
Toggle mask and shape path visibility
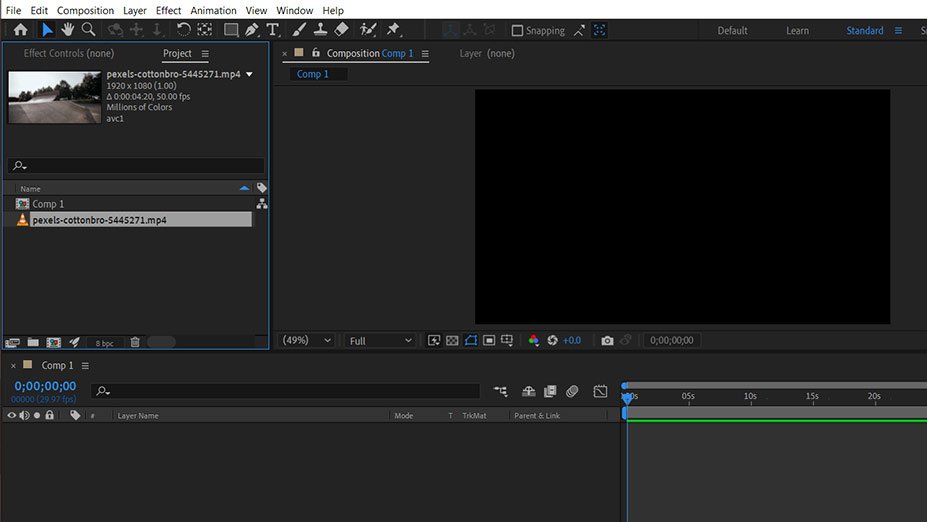pos(471,341)
